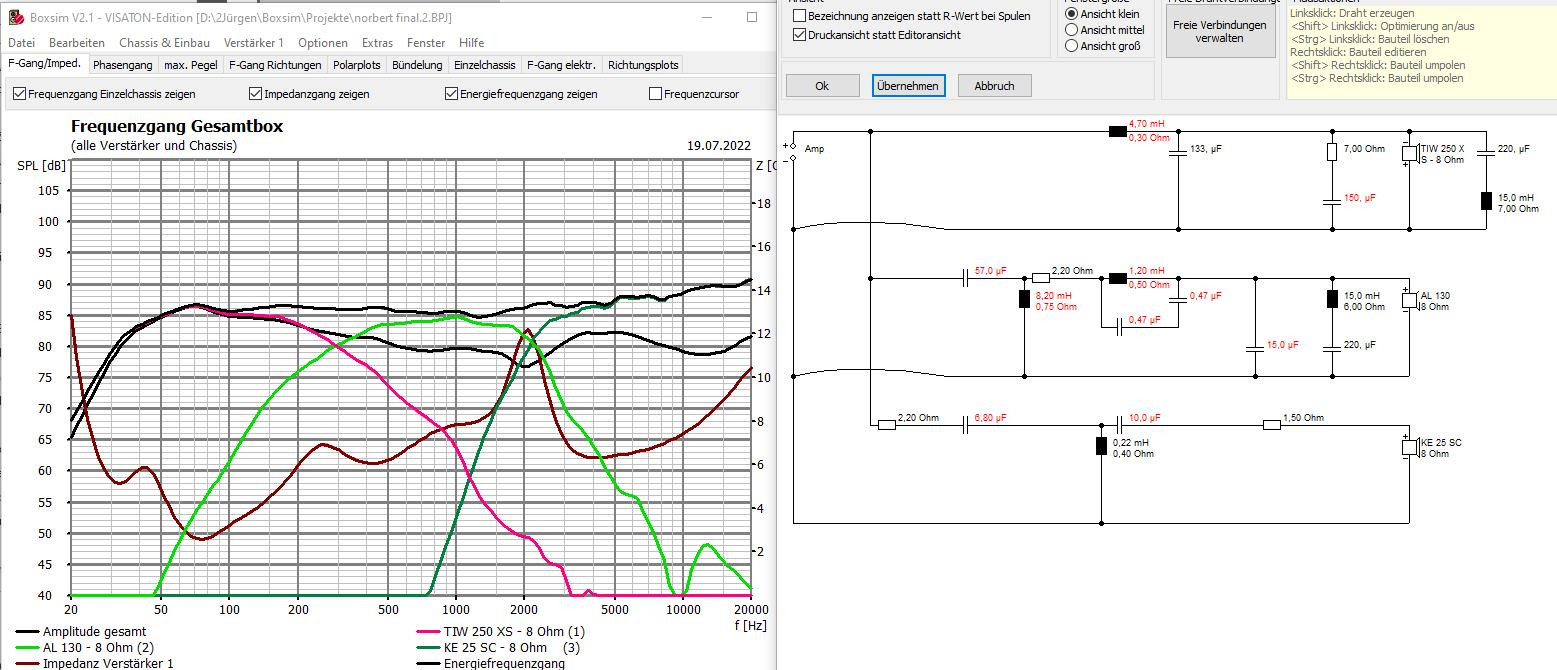Switch to the Polarplots tab

[356, 64]
